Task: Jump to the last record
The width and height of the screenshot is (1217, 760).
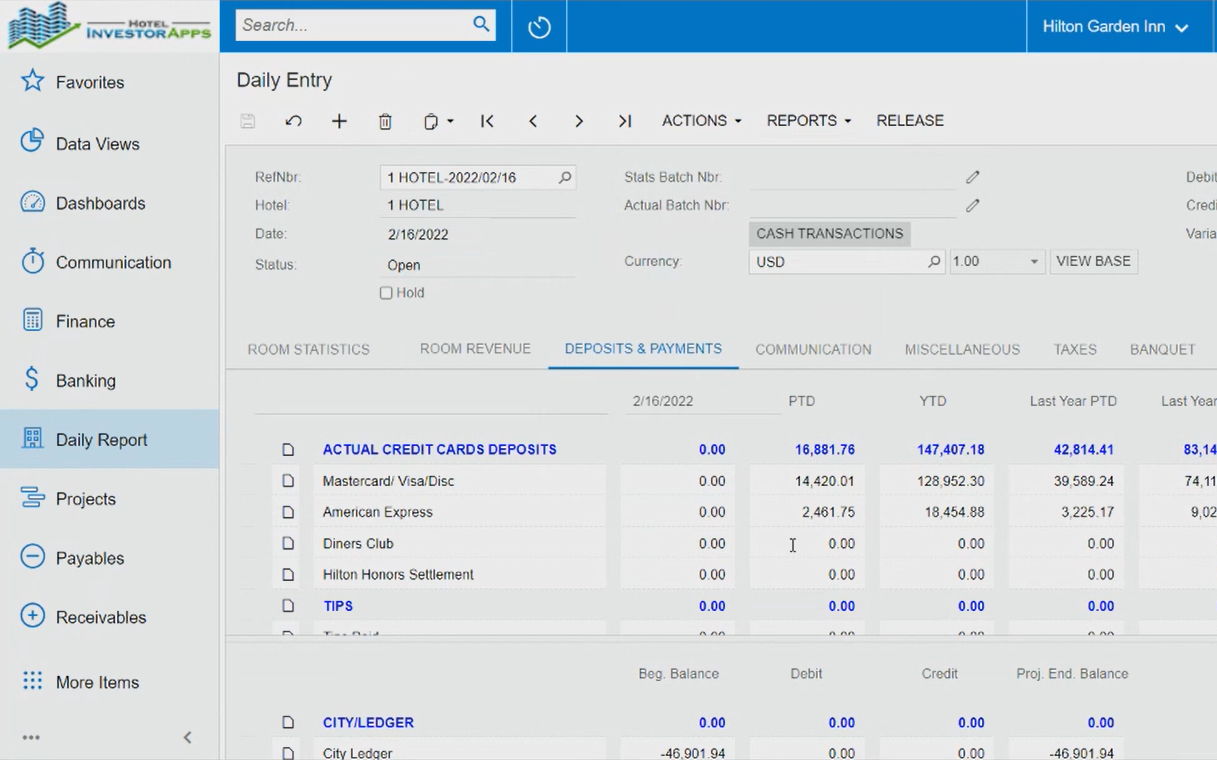Action: (625, 121)
